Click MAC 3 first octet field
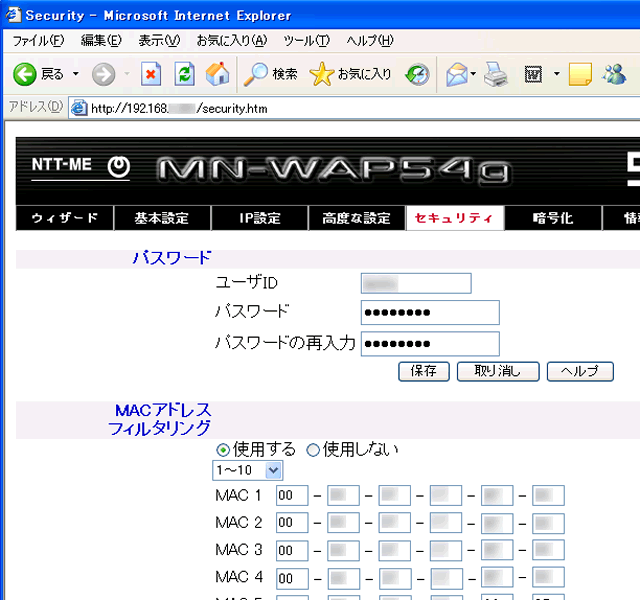Image resolution: width=640 pixels, height=600 pixels. 292,551
